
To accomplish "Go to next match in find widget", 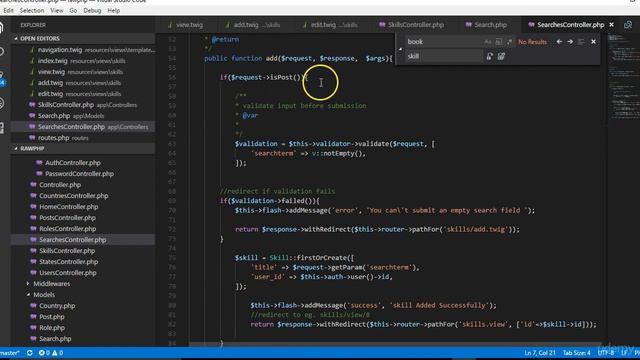I will point(570,42).
